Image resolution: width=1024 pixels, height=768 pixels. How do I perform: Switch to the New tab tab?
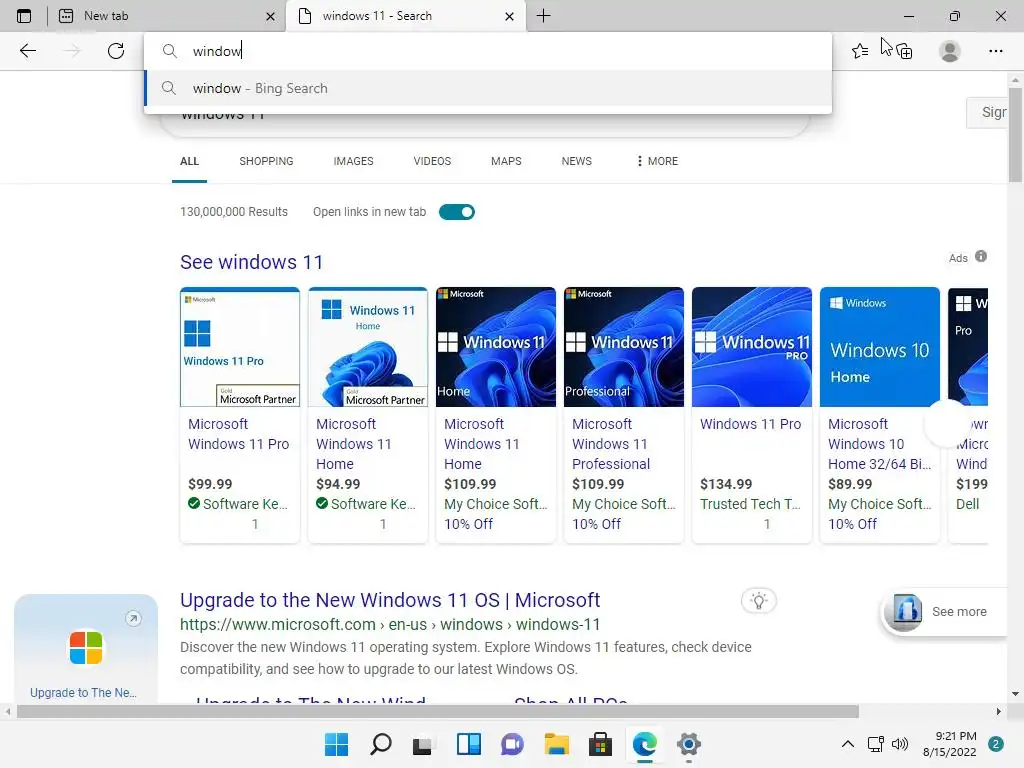pyautogui.click(x=167, y=16)
